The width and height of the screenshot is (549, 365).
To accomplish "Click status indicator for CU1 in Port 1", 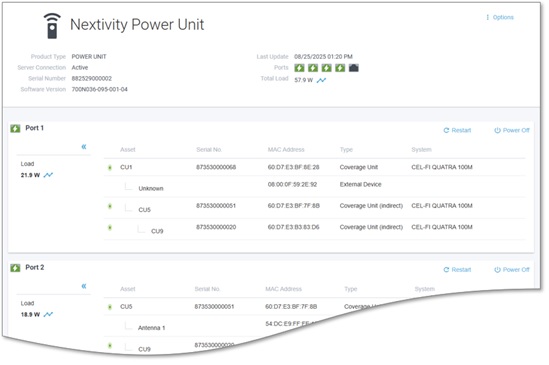I will click(110, 167).
